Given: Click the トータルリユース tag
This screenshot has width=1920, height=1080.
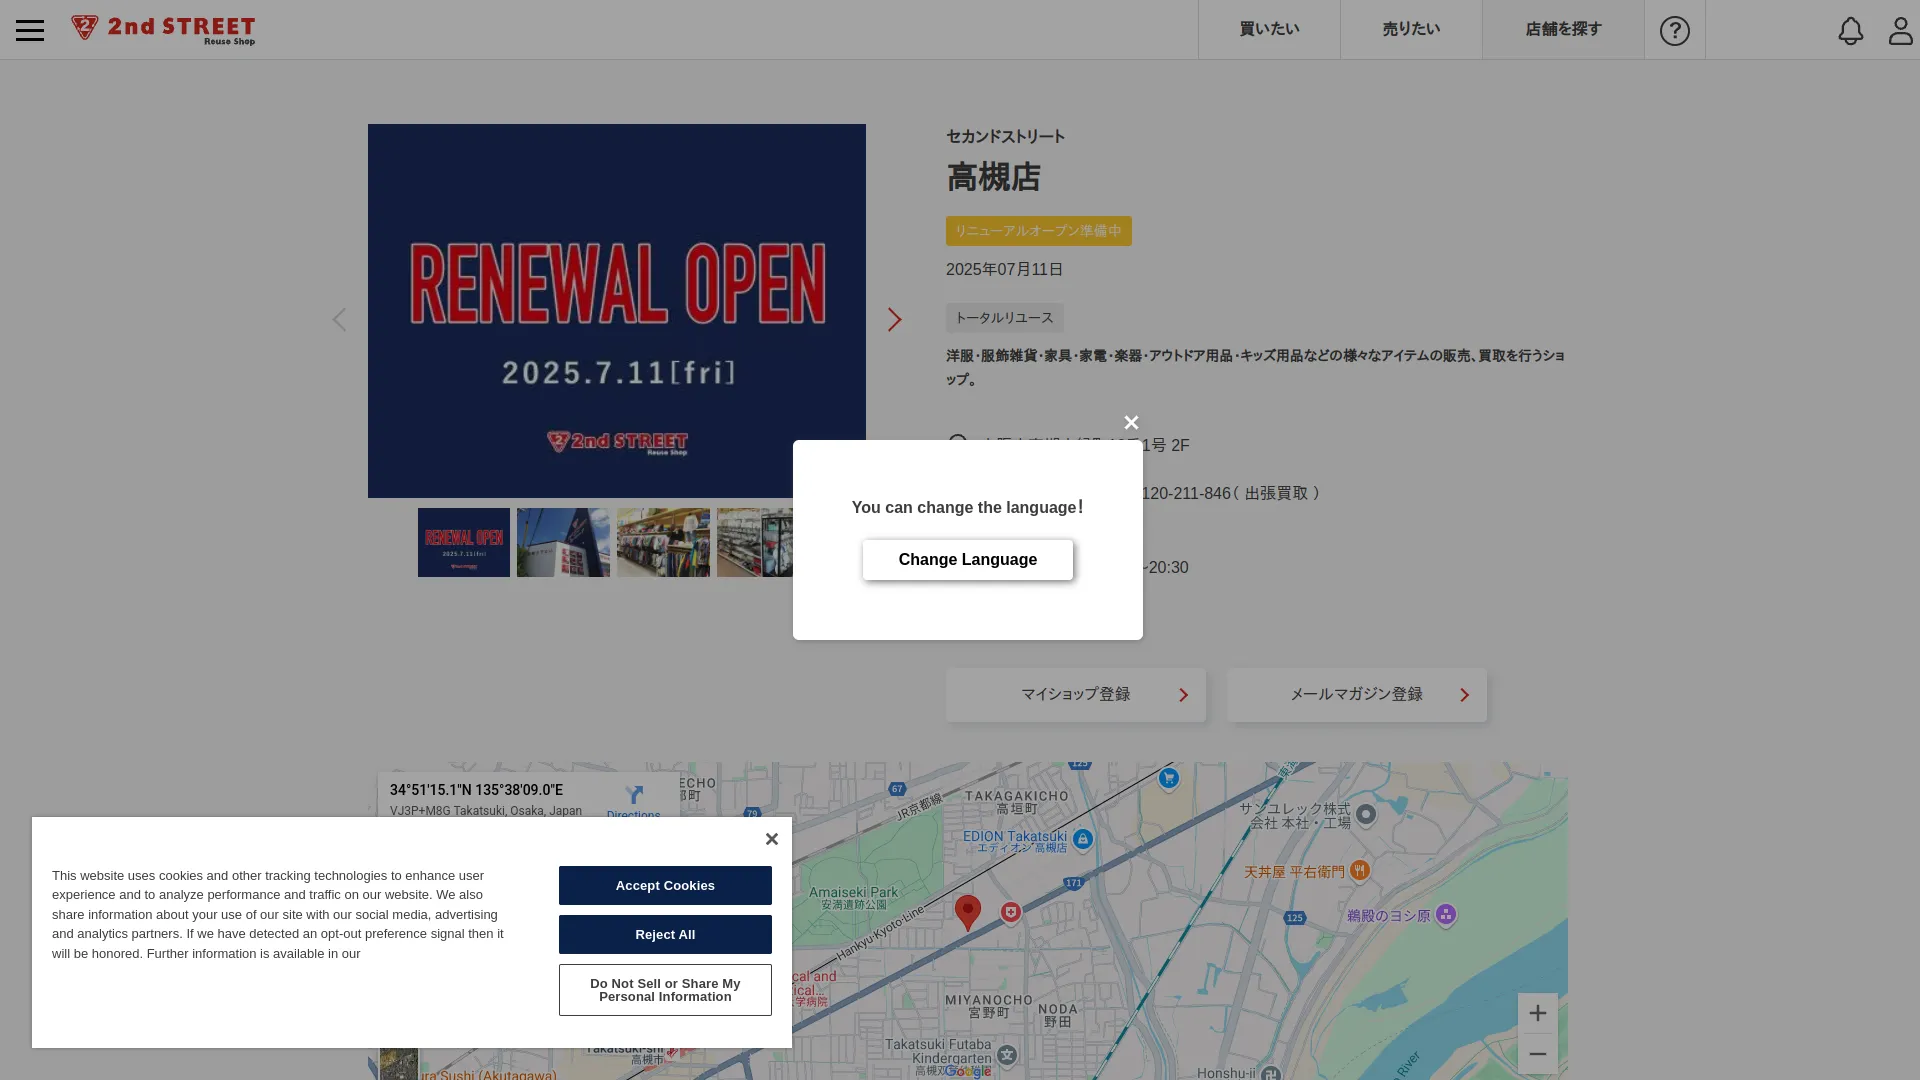Looking at the screenshot, I should click(1005, 318).
